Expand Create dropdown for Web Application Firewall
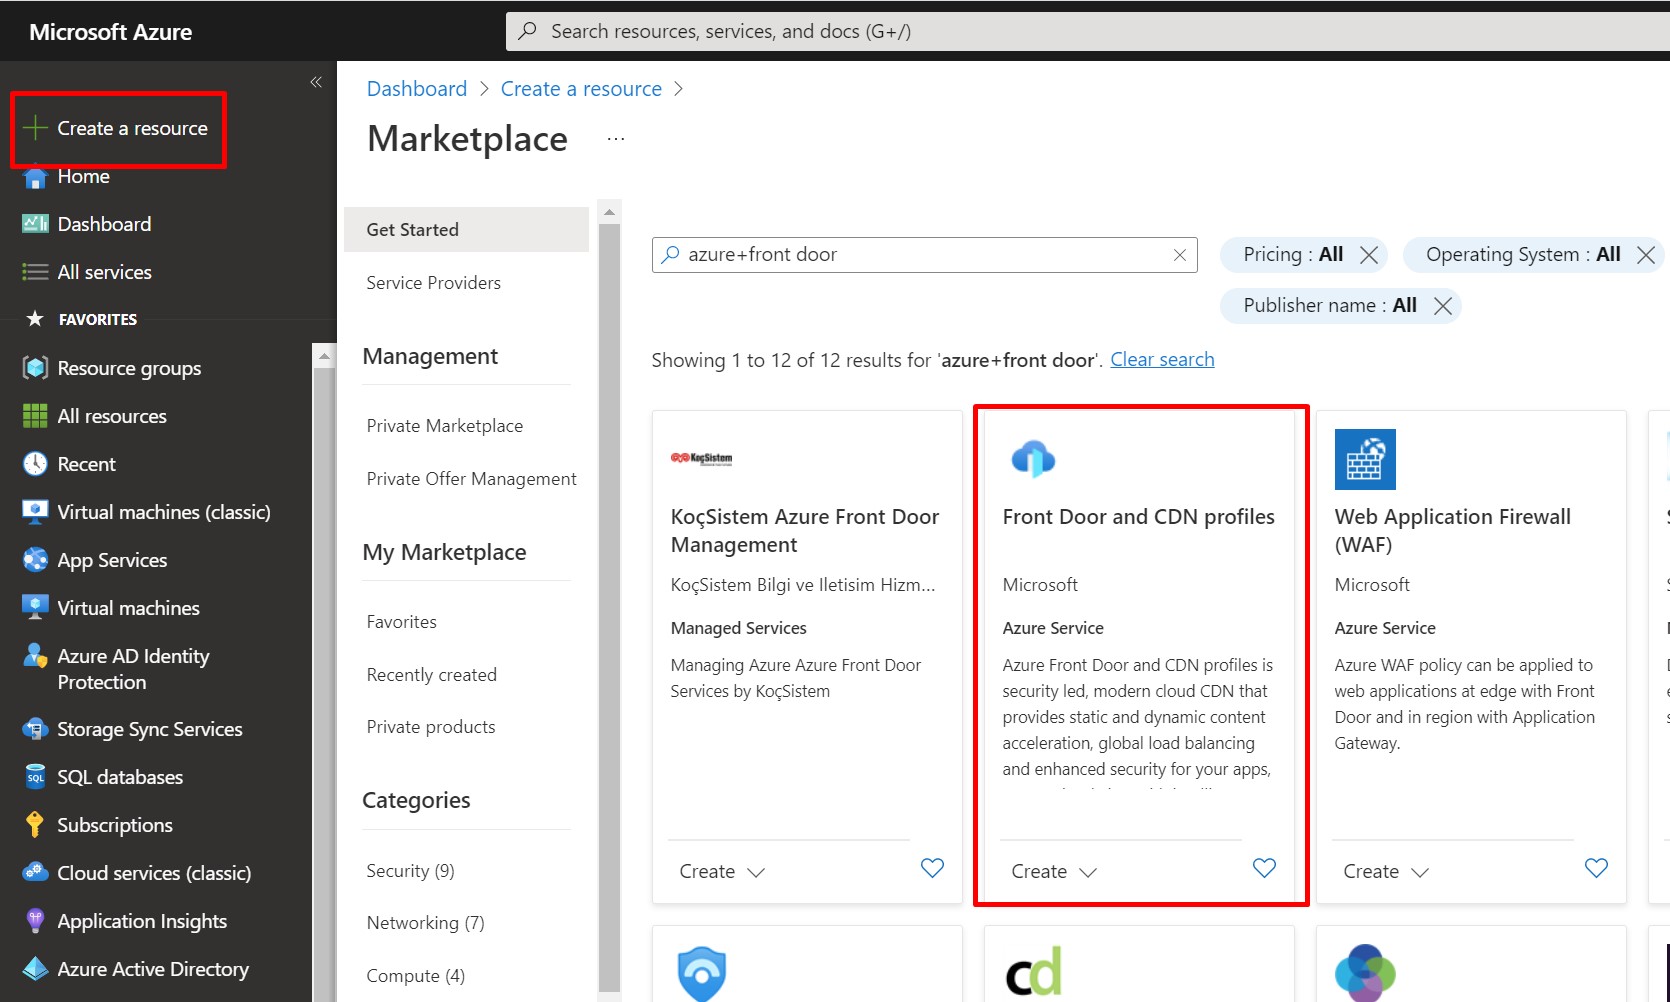The image size is (1670, 1002). coord(1386,872)
